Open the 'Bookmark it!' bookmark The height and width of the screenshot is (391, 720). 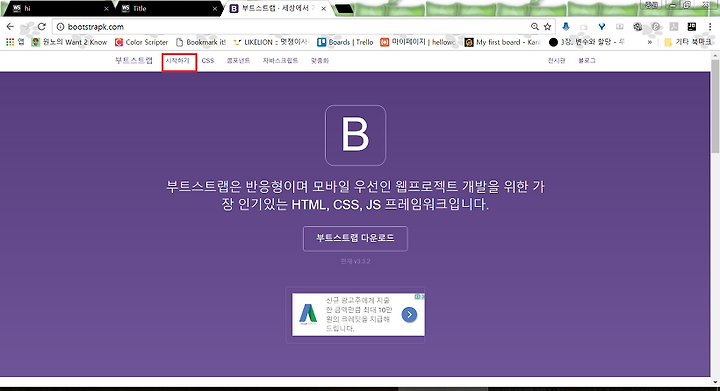click(x=201, y=42)
